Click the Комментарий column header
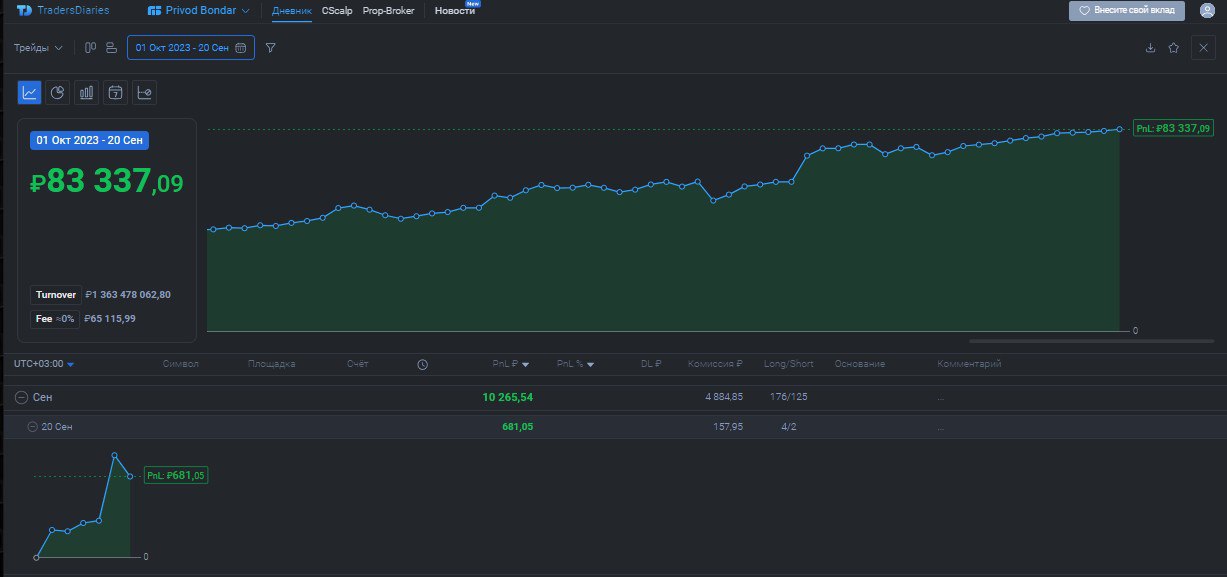1227x577 pixels. pos(969,364)
